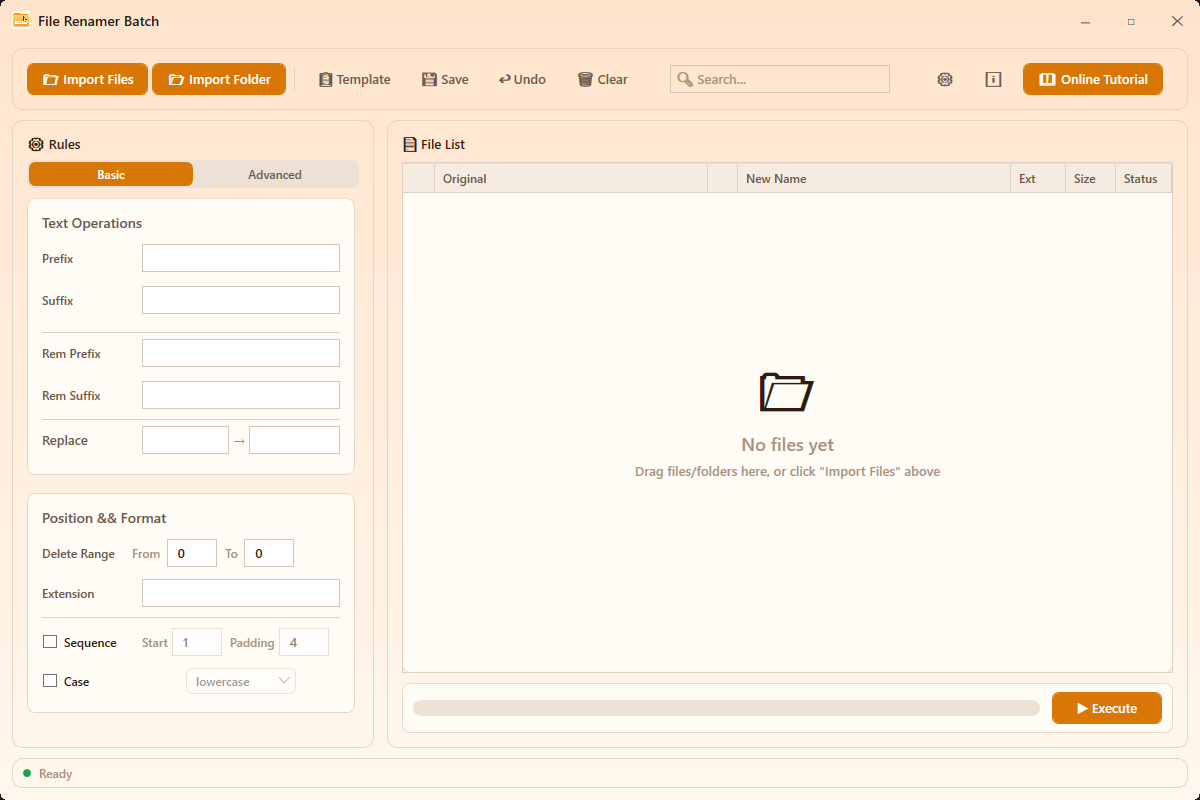Minimize the File Renamer Batch window

click(1085, 21)
